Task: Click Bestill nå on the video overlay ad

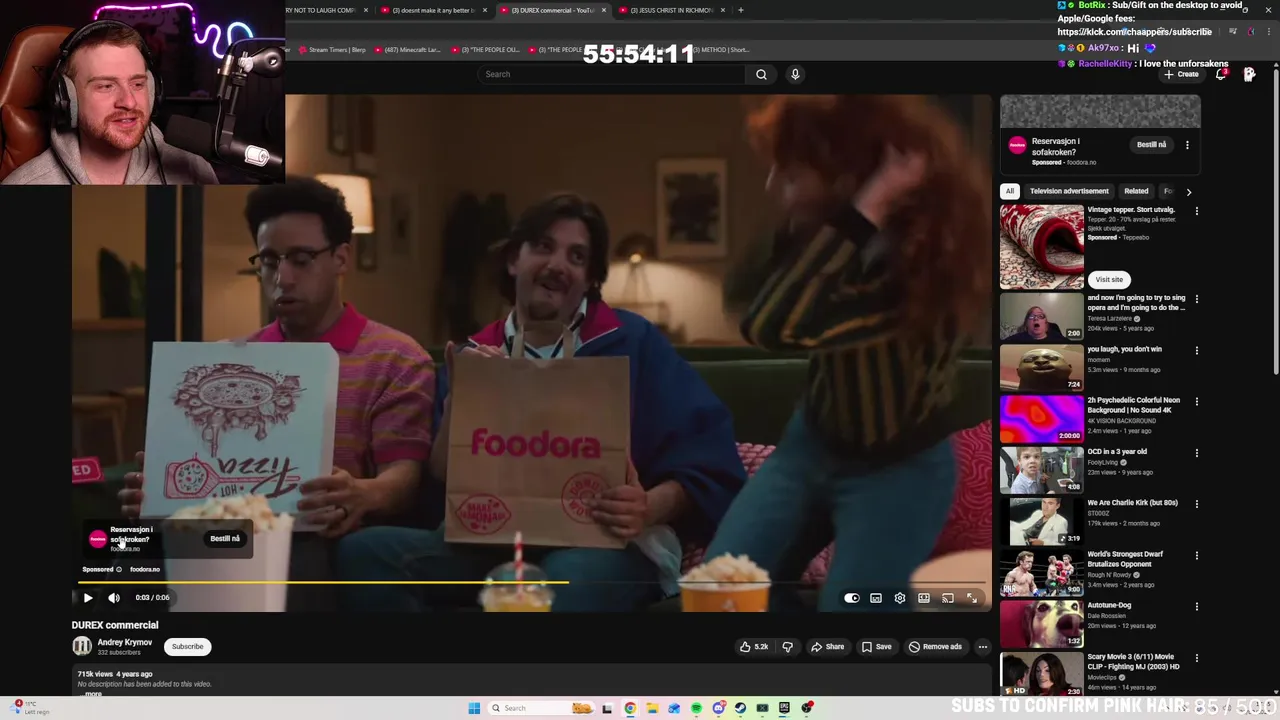Action: [225, 539]
